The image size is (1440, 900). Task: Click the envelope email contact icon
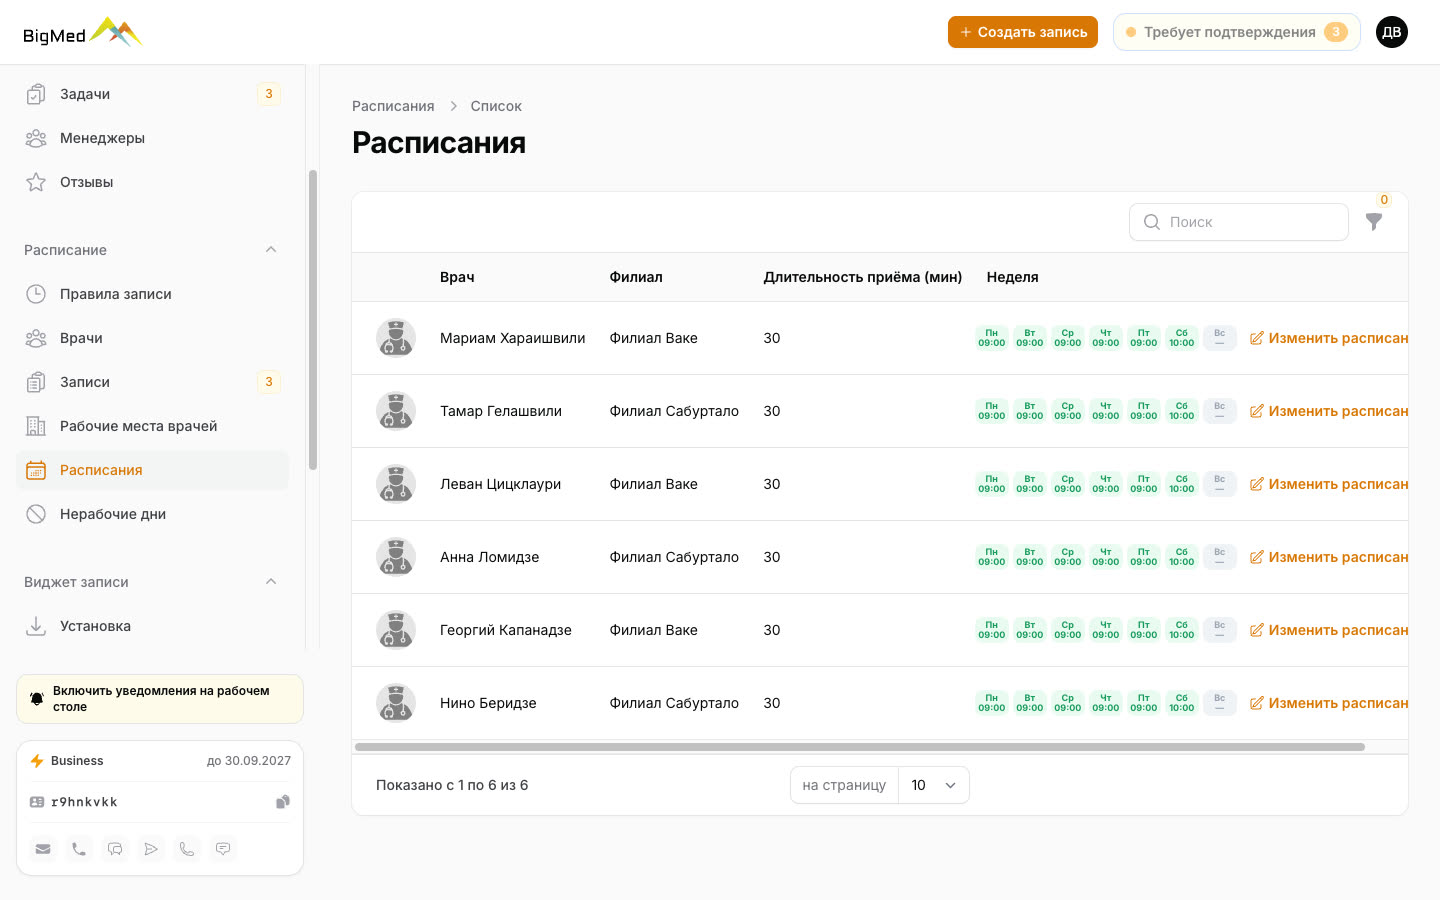tap(43, 849)
